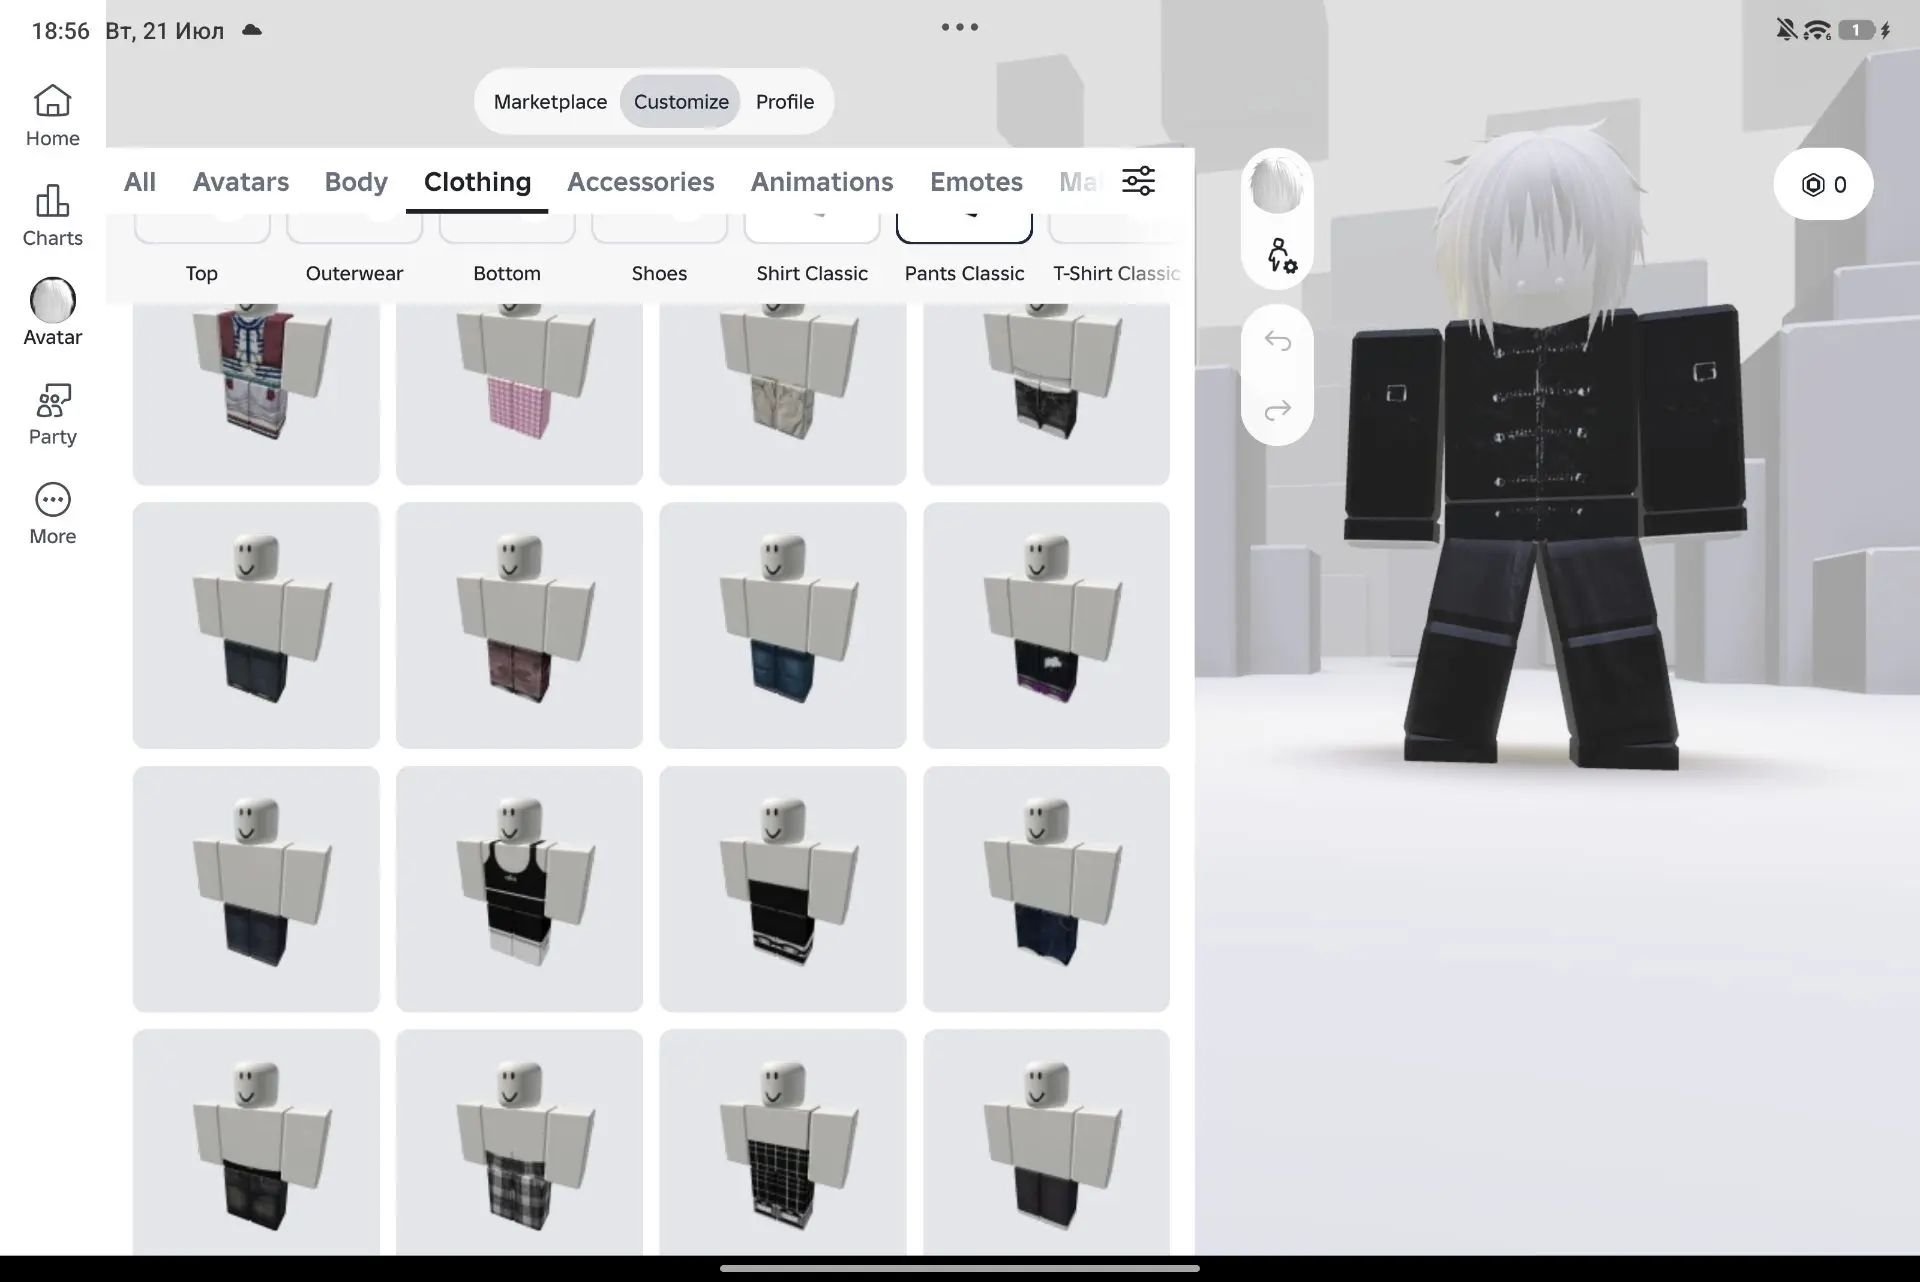Select the Customize segment
Image resolution: width=1920 pixels, height=1282 pixels.
(681, 102)
